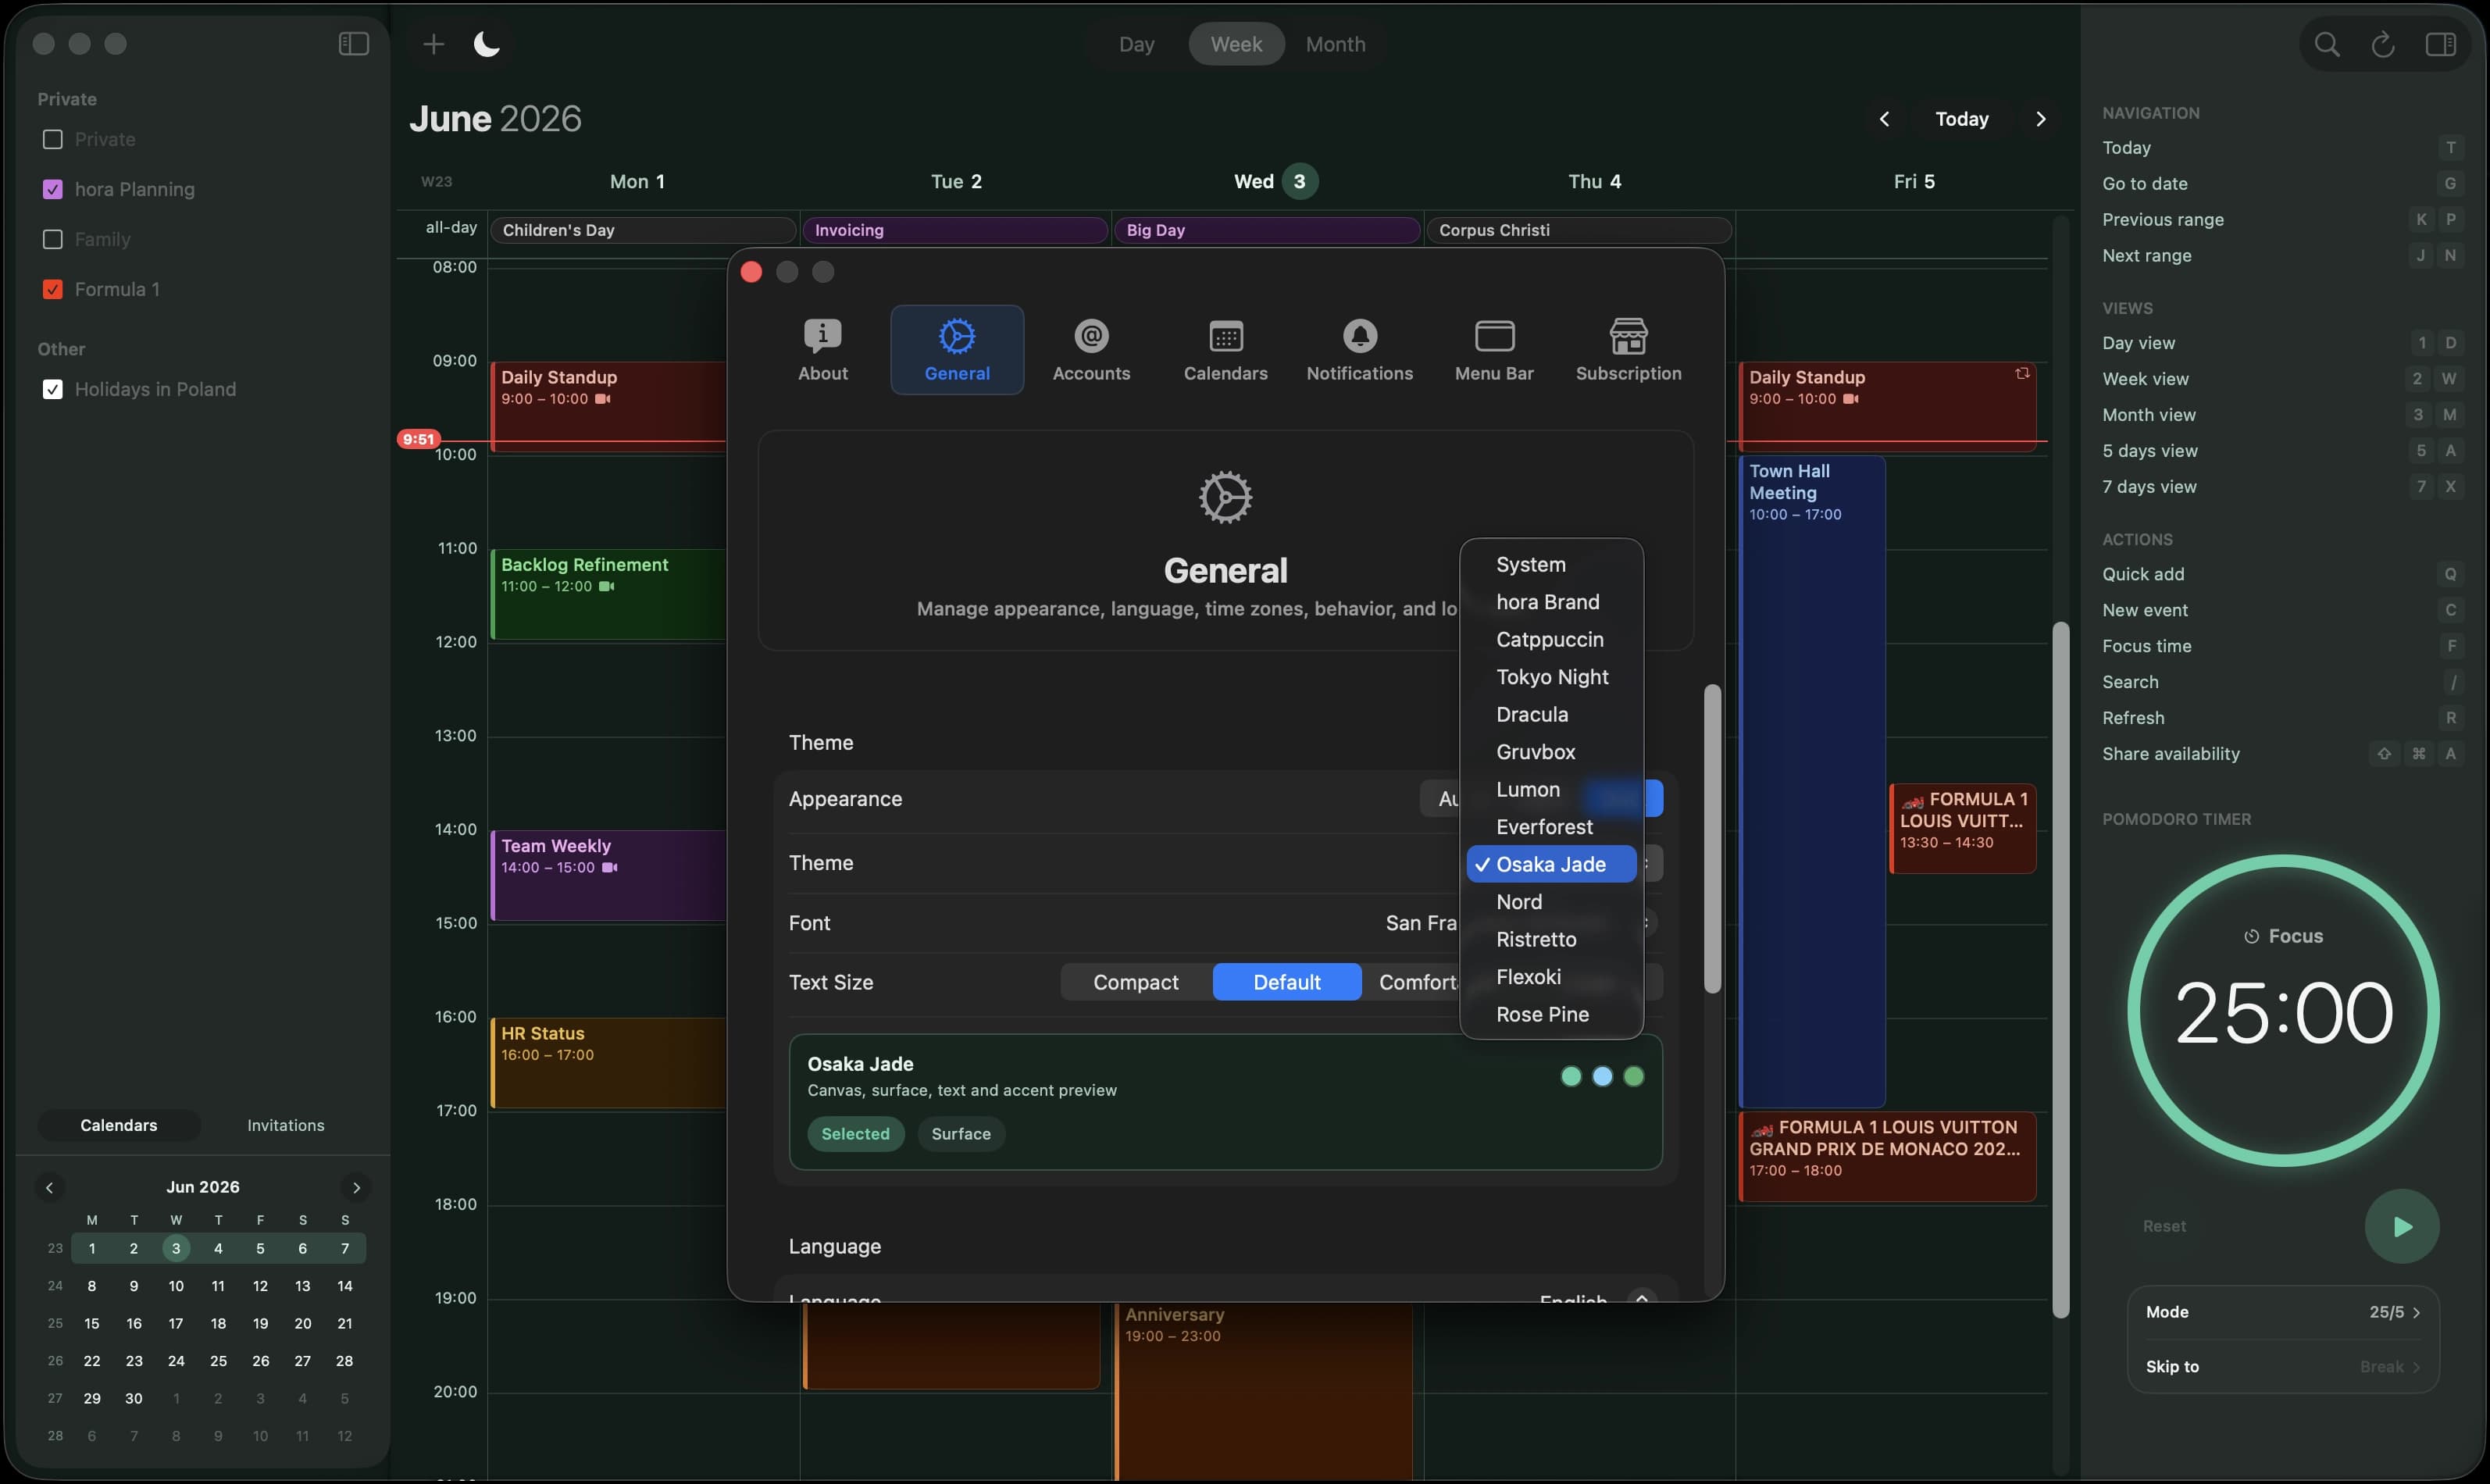Click the settings window scrollbar
This screenshot has height=1484, width=2490.
coord(1712,839)
